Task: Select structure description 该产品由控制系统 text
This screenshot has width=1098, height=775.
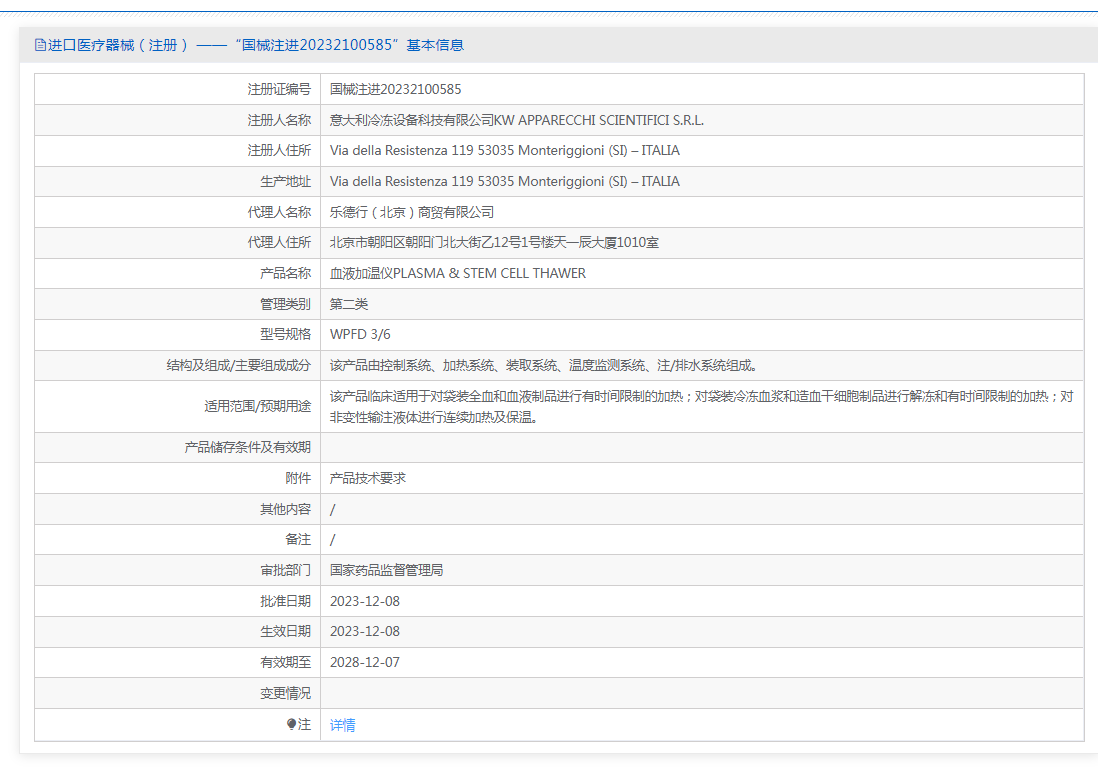Action: pos(543,365)
